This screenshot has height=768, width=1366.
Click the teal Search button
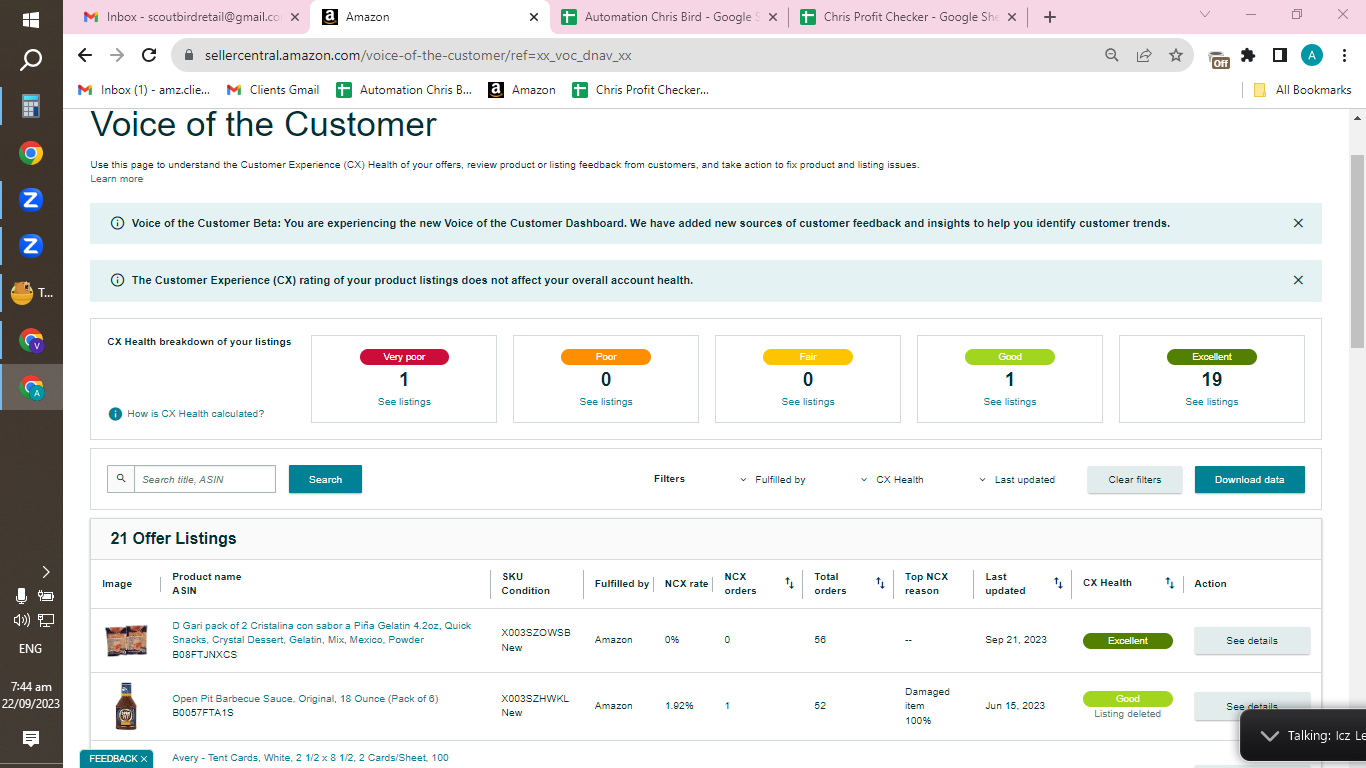coord(325,479)
